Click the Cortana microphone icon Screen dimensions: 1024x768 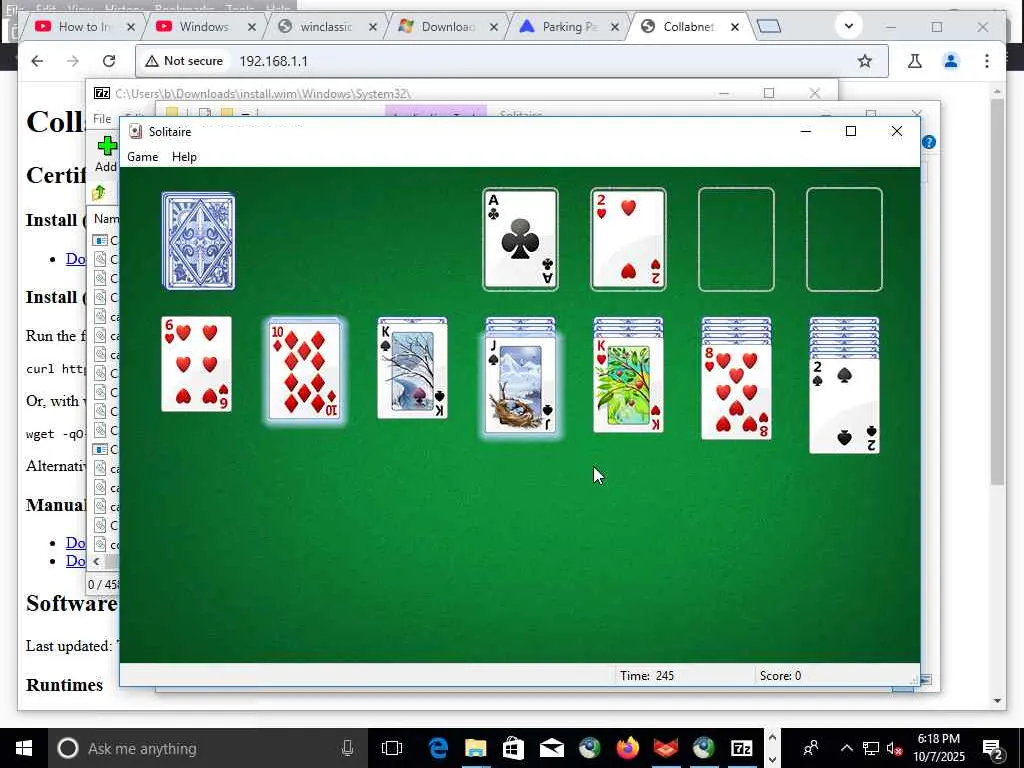[x=347, y=748]
